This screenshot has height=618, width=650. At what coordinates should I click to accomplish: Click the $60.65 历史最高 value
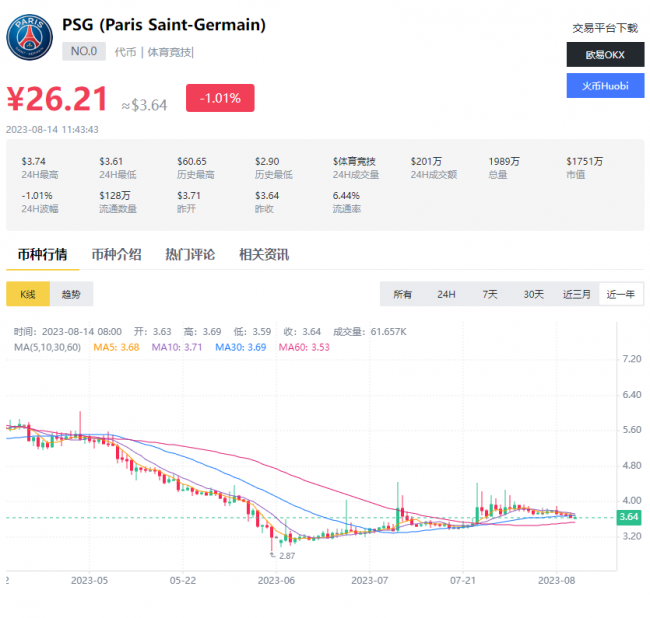192,161
